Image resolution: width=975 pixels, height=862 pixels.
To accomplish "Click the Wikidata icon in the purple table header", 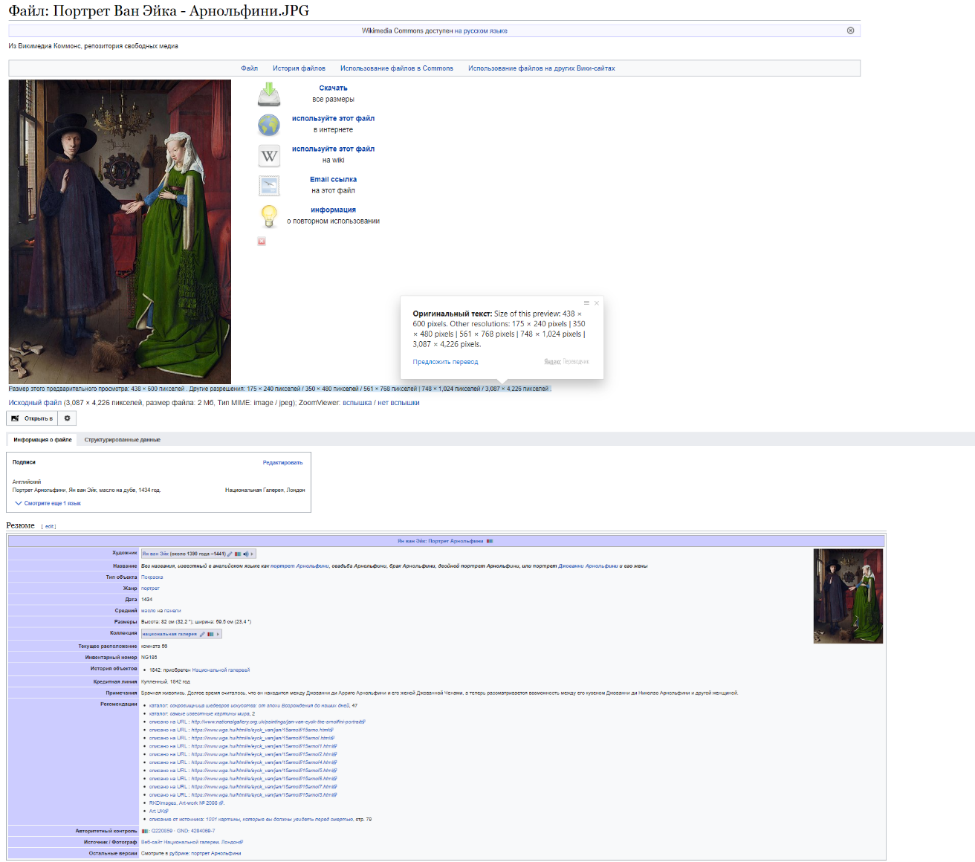I will coord(490,541).
